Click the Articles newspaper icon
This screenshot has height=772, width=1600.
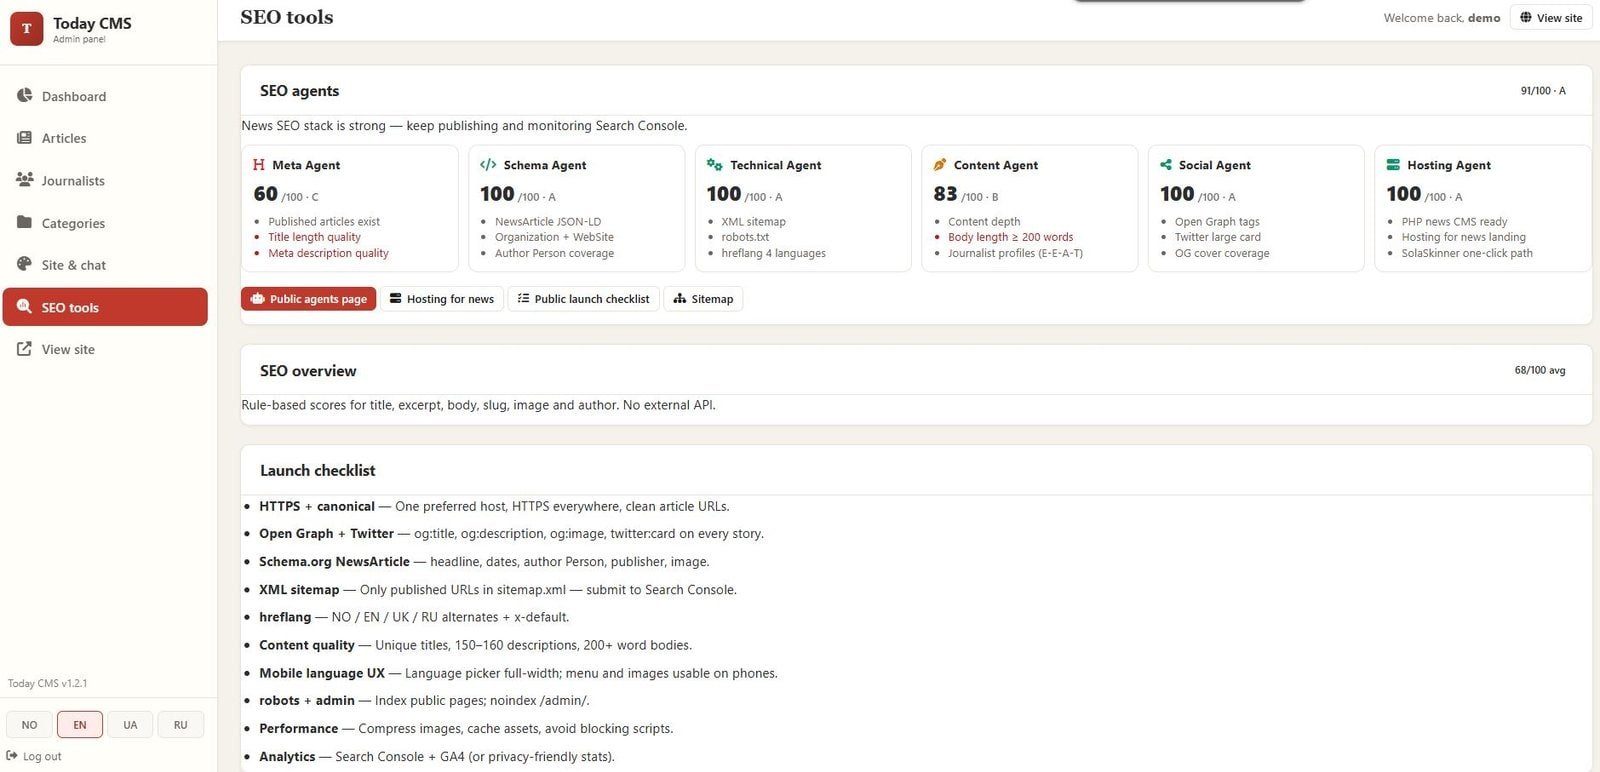click(x=24, y=137)
